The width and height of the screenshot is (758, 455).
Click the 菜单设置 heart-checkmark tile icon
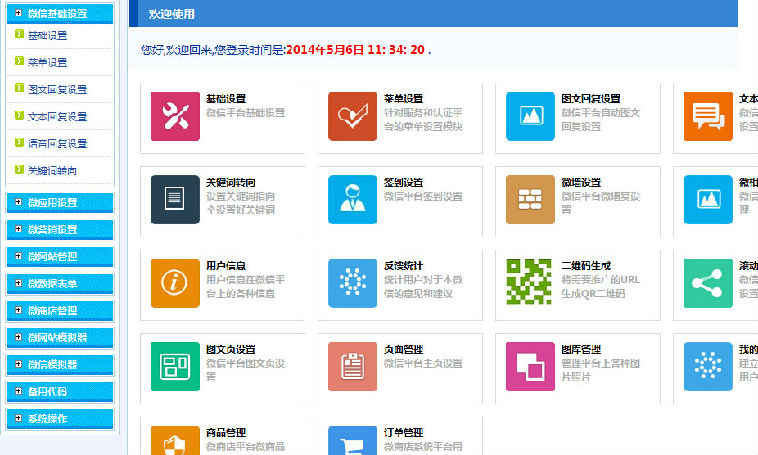(x=352, y=117)
